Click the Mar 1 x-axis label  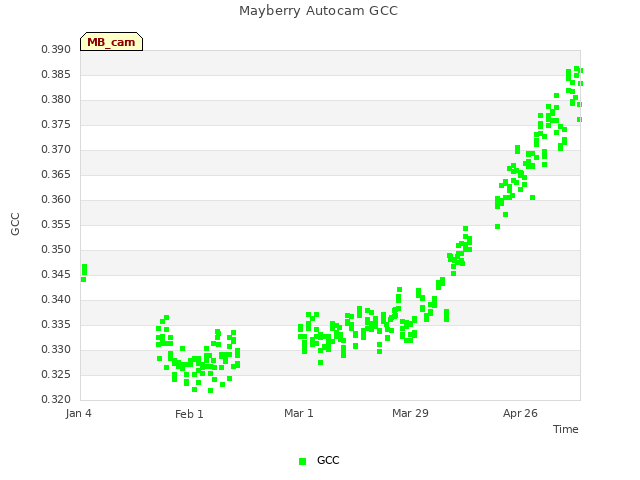coord(299,413)
